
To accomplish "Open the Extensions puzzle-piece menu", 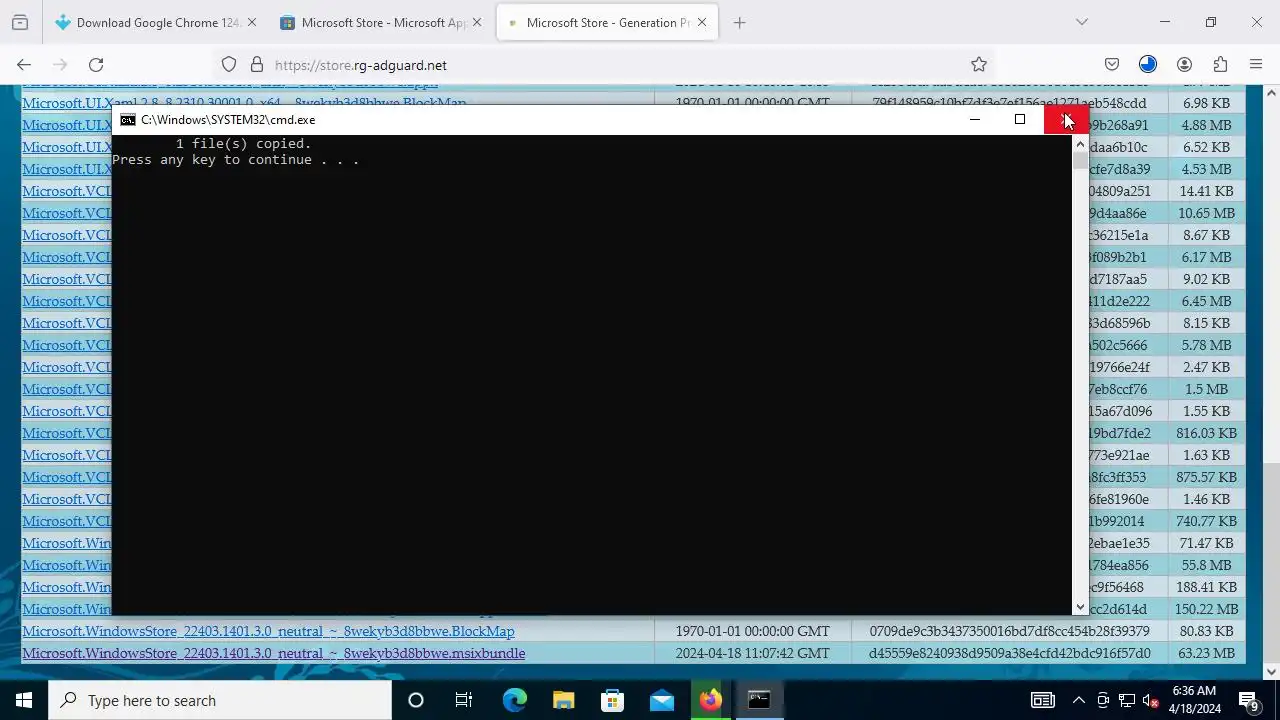I will tap(1220, 65).
